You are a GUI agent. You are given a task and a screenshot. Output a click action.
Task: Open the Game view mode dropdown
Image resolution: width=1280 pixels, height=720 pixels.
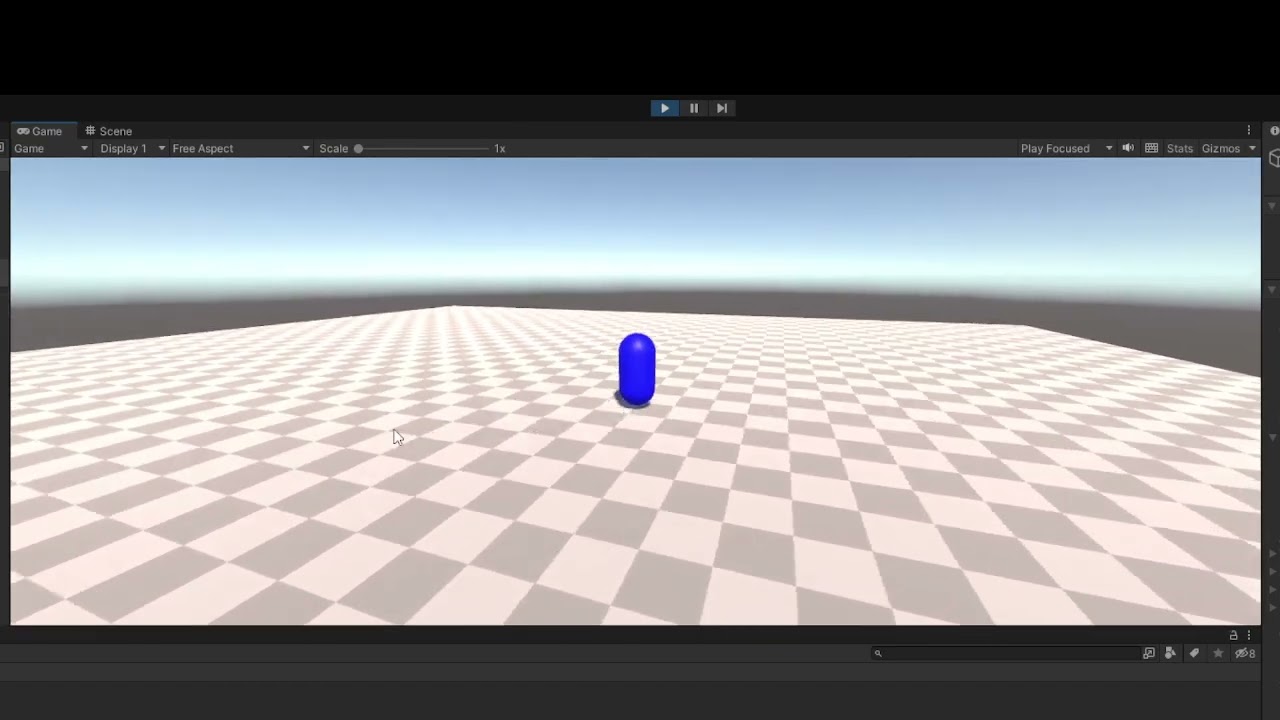click(x=51, y=148)
